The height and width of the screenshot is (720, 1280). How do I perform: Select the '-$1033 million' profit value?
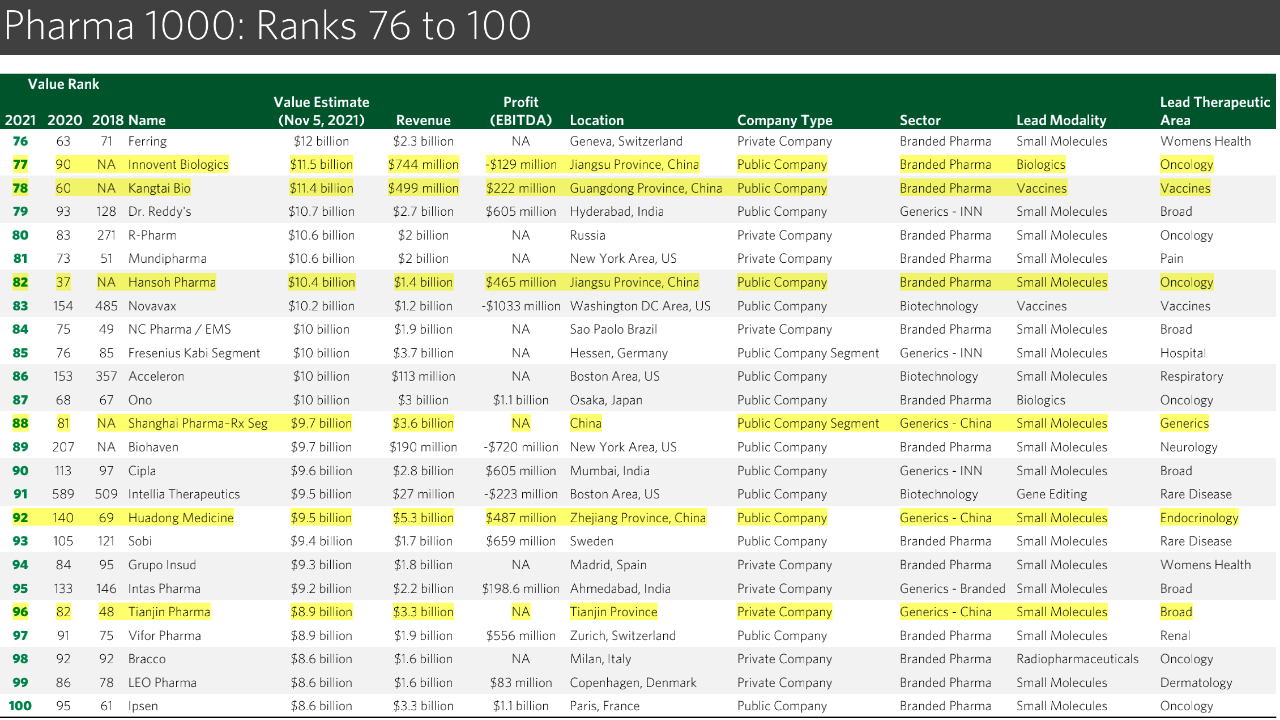pyautogui.click(x=520, y=306)
